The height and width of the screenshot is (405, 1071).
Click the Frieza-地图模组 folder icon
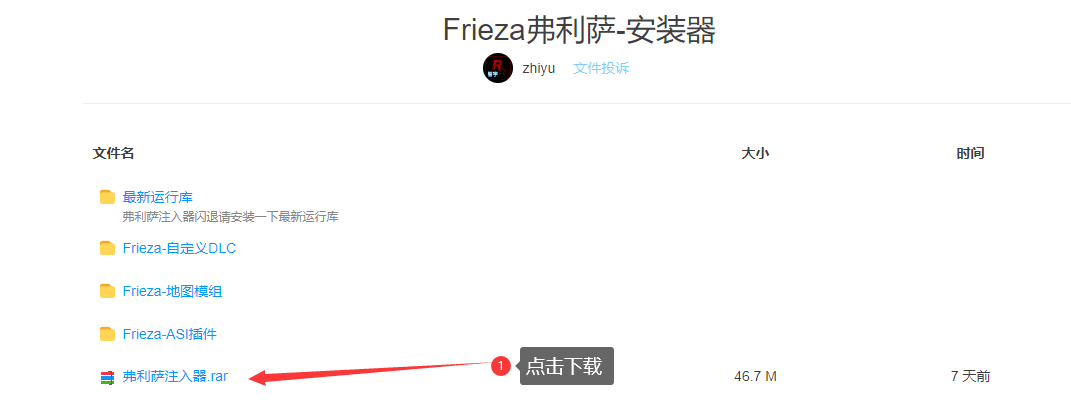point(107,292)
